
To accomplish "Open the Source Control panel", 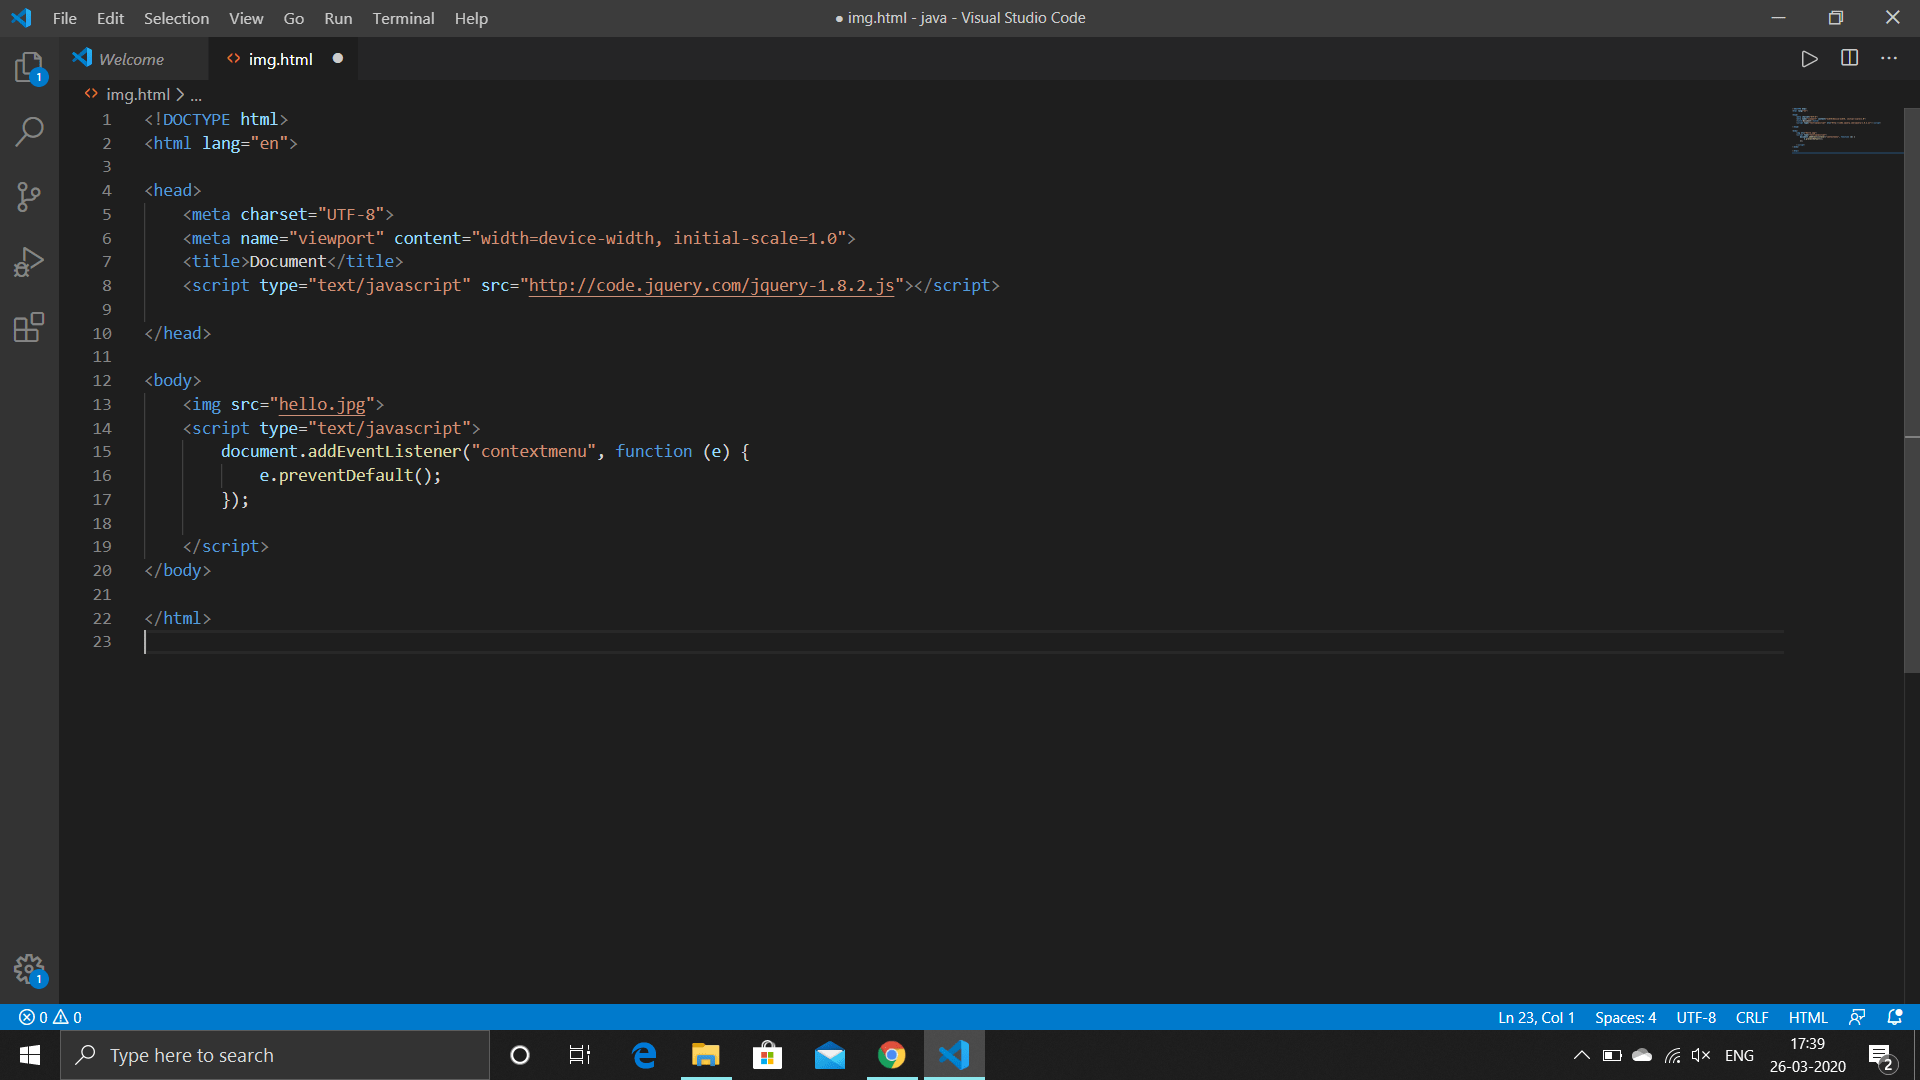I will 29,196.
